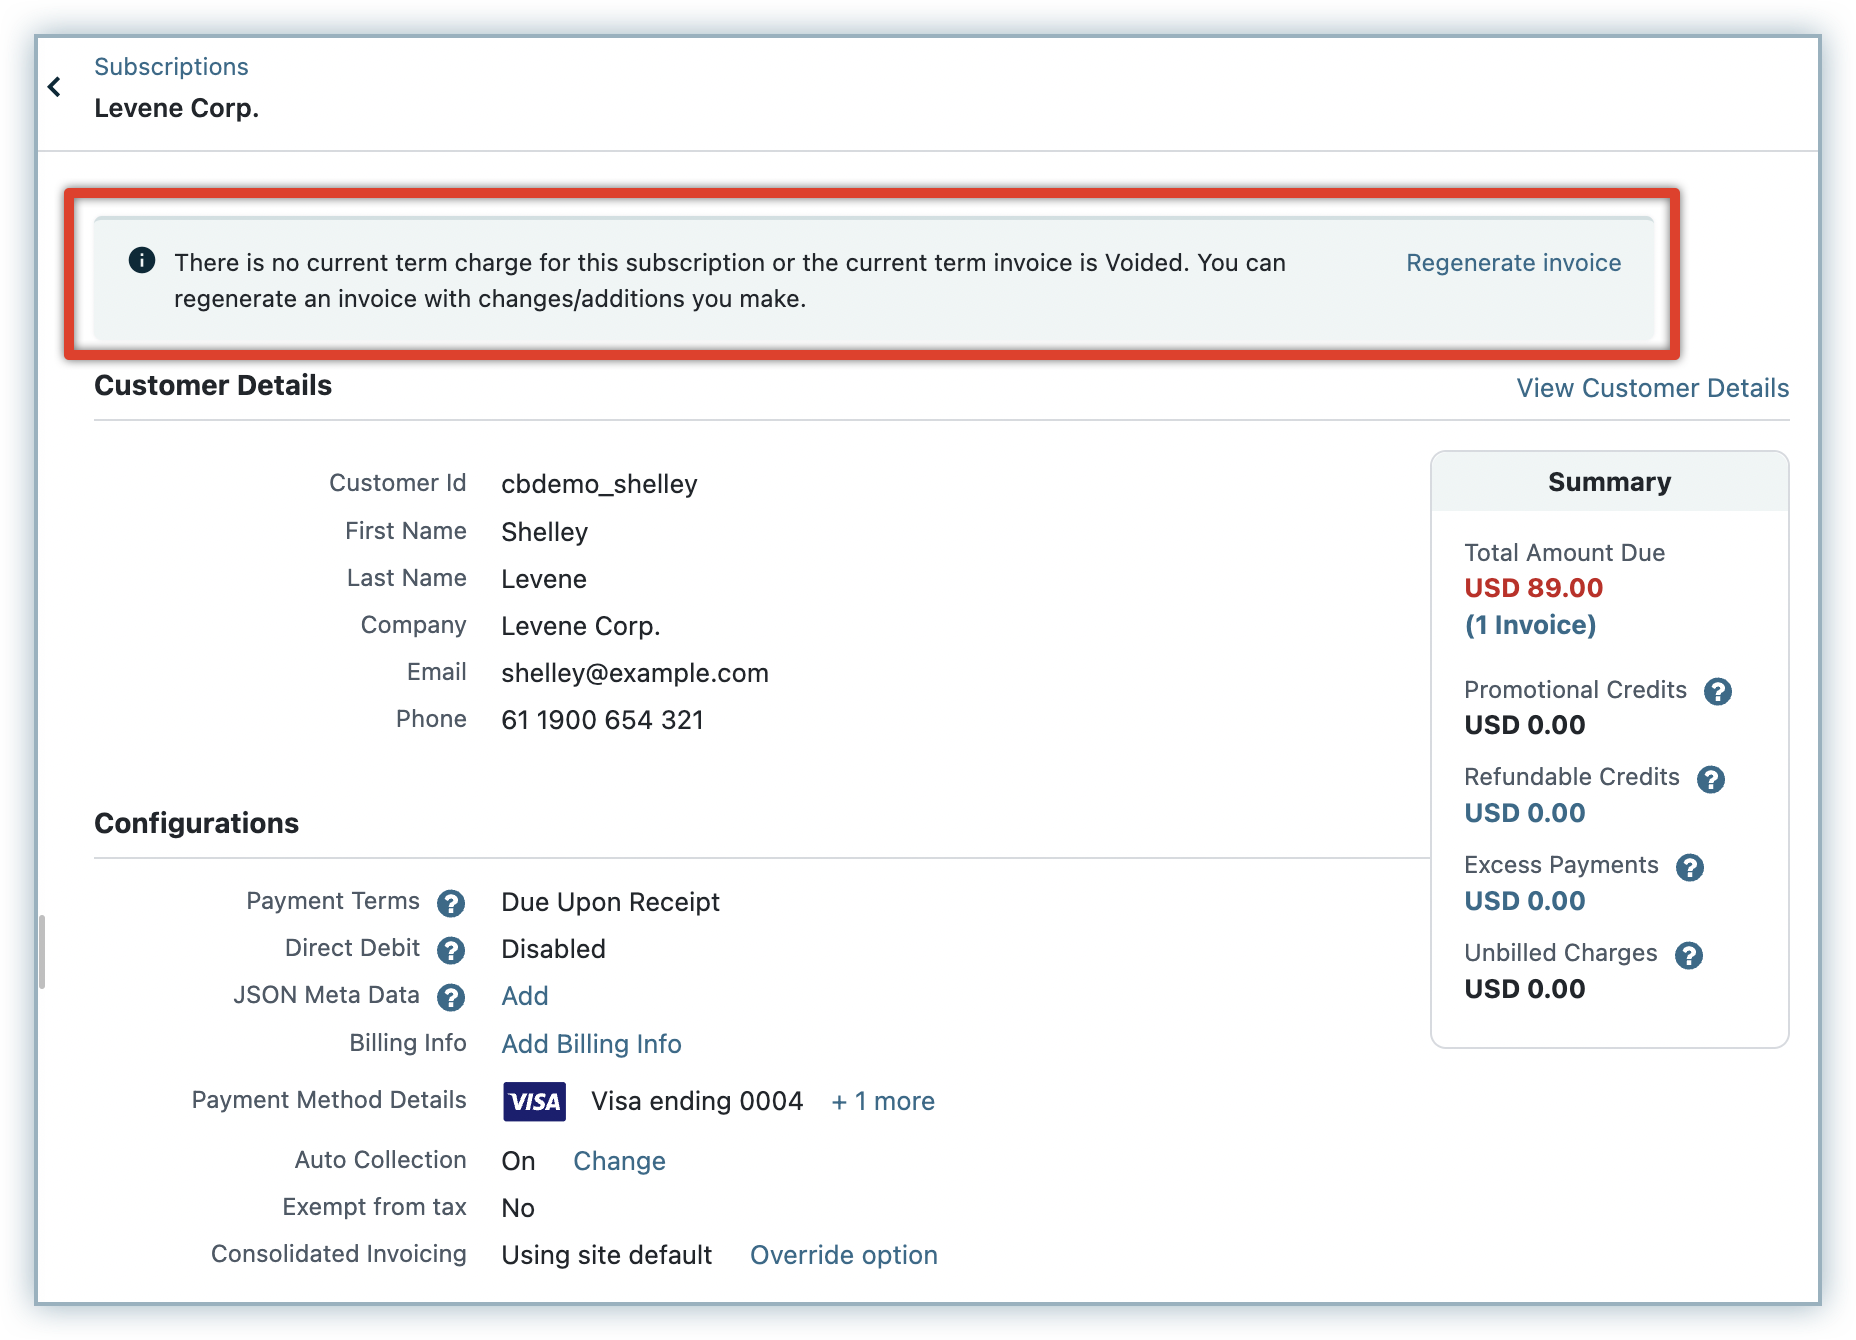This screenshot has height=1340, width=1856.
Task: Click JSON Meta Data help icon
Action: coord(451,997)
